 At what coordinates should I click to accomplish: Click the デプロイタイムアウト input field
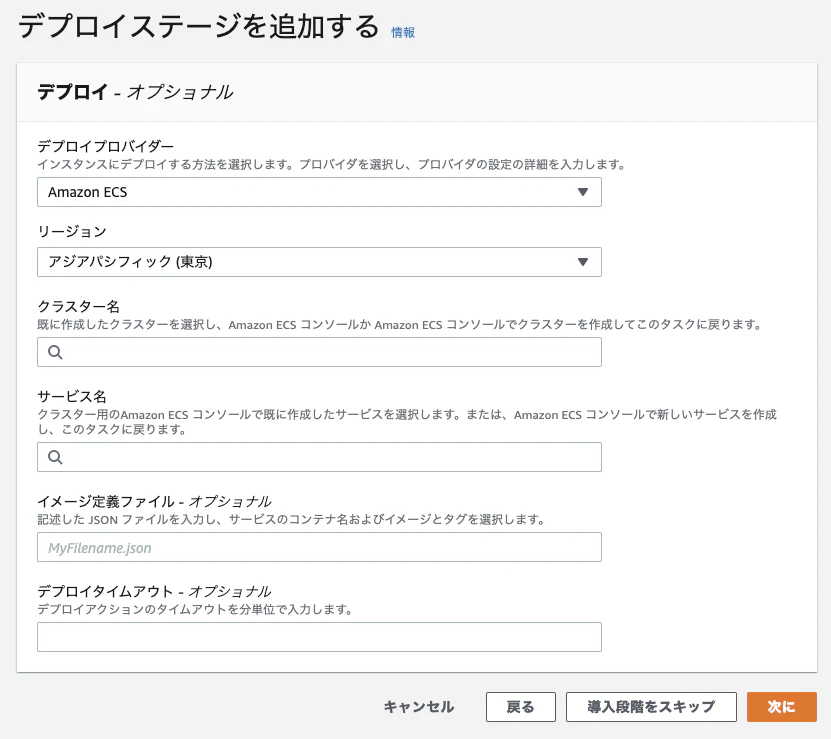[x=319, y=637]
